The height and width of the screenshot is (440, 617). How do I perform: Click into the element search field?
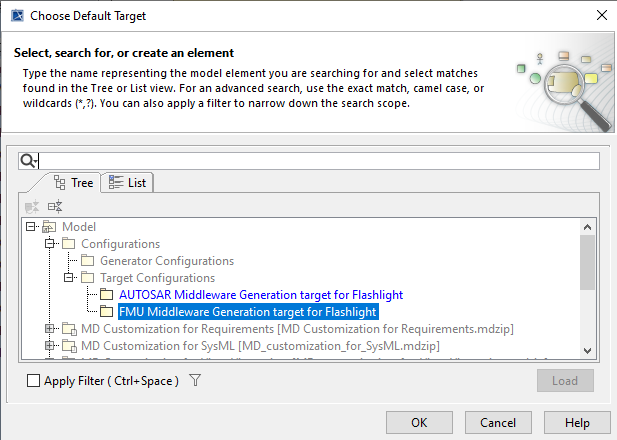click(x=318, y=161)
